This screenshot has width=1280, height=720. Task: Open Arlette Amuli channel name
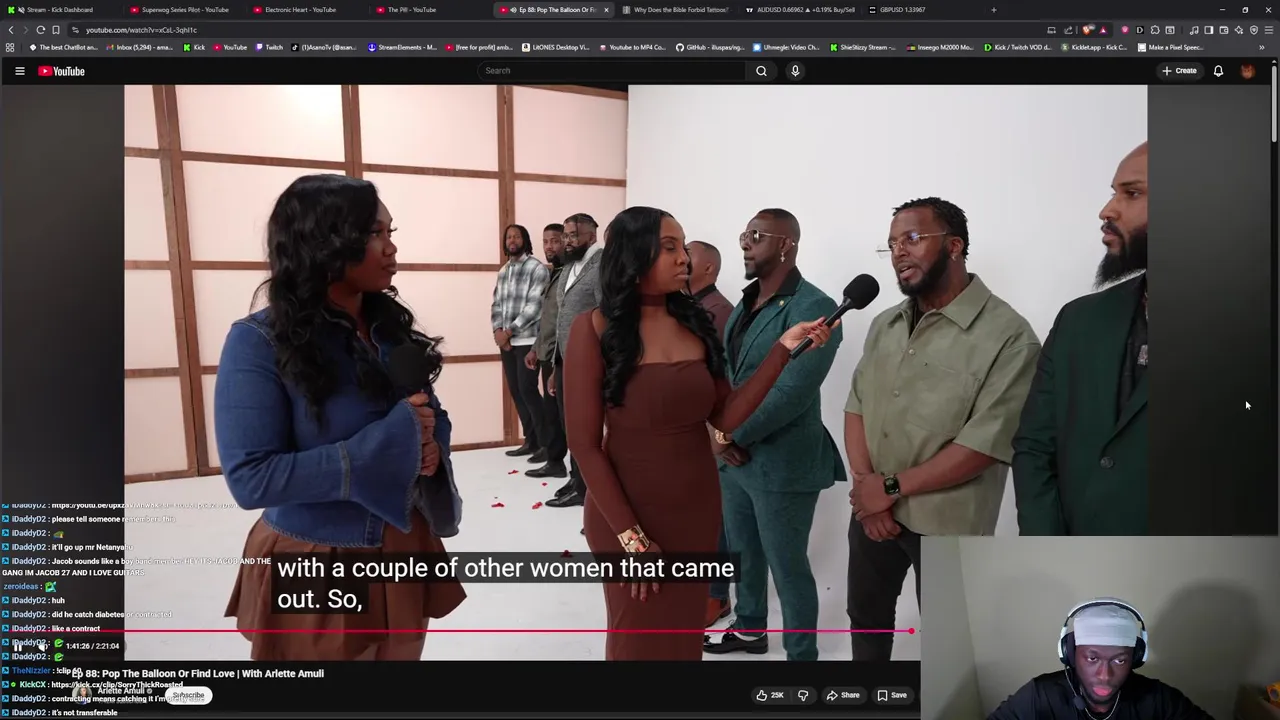[121, 691]
